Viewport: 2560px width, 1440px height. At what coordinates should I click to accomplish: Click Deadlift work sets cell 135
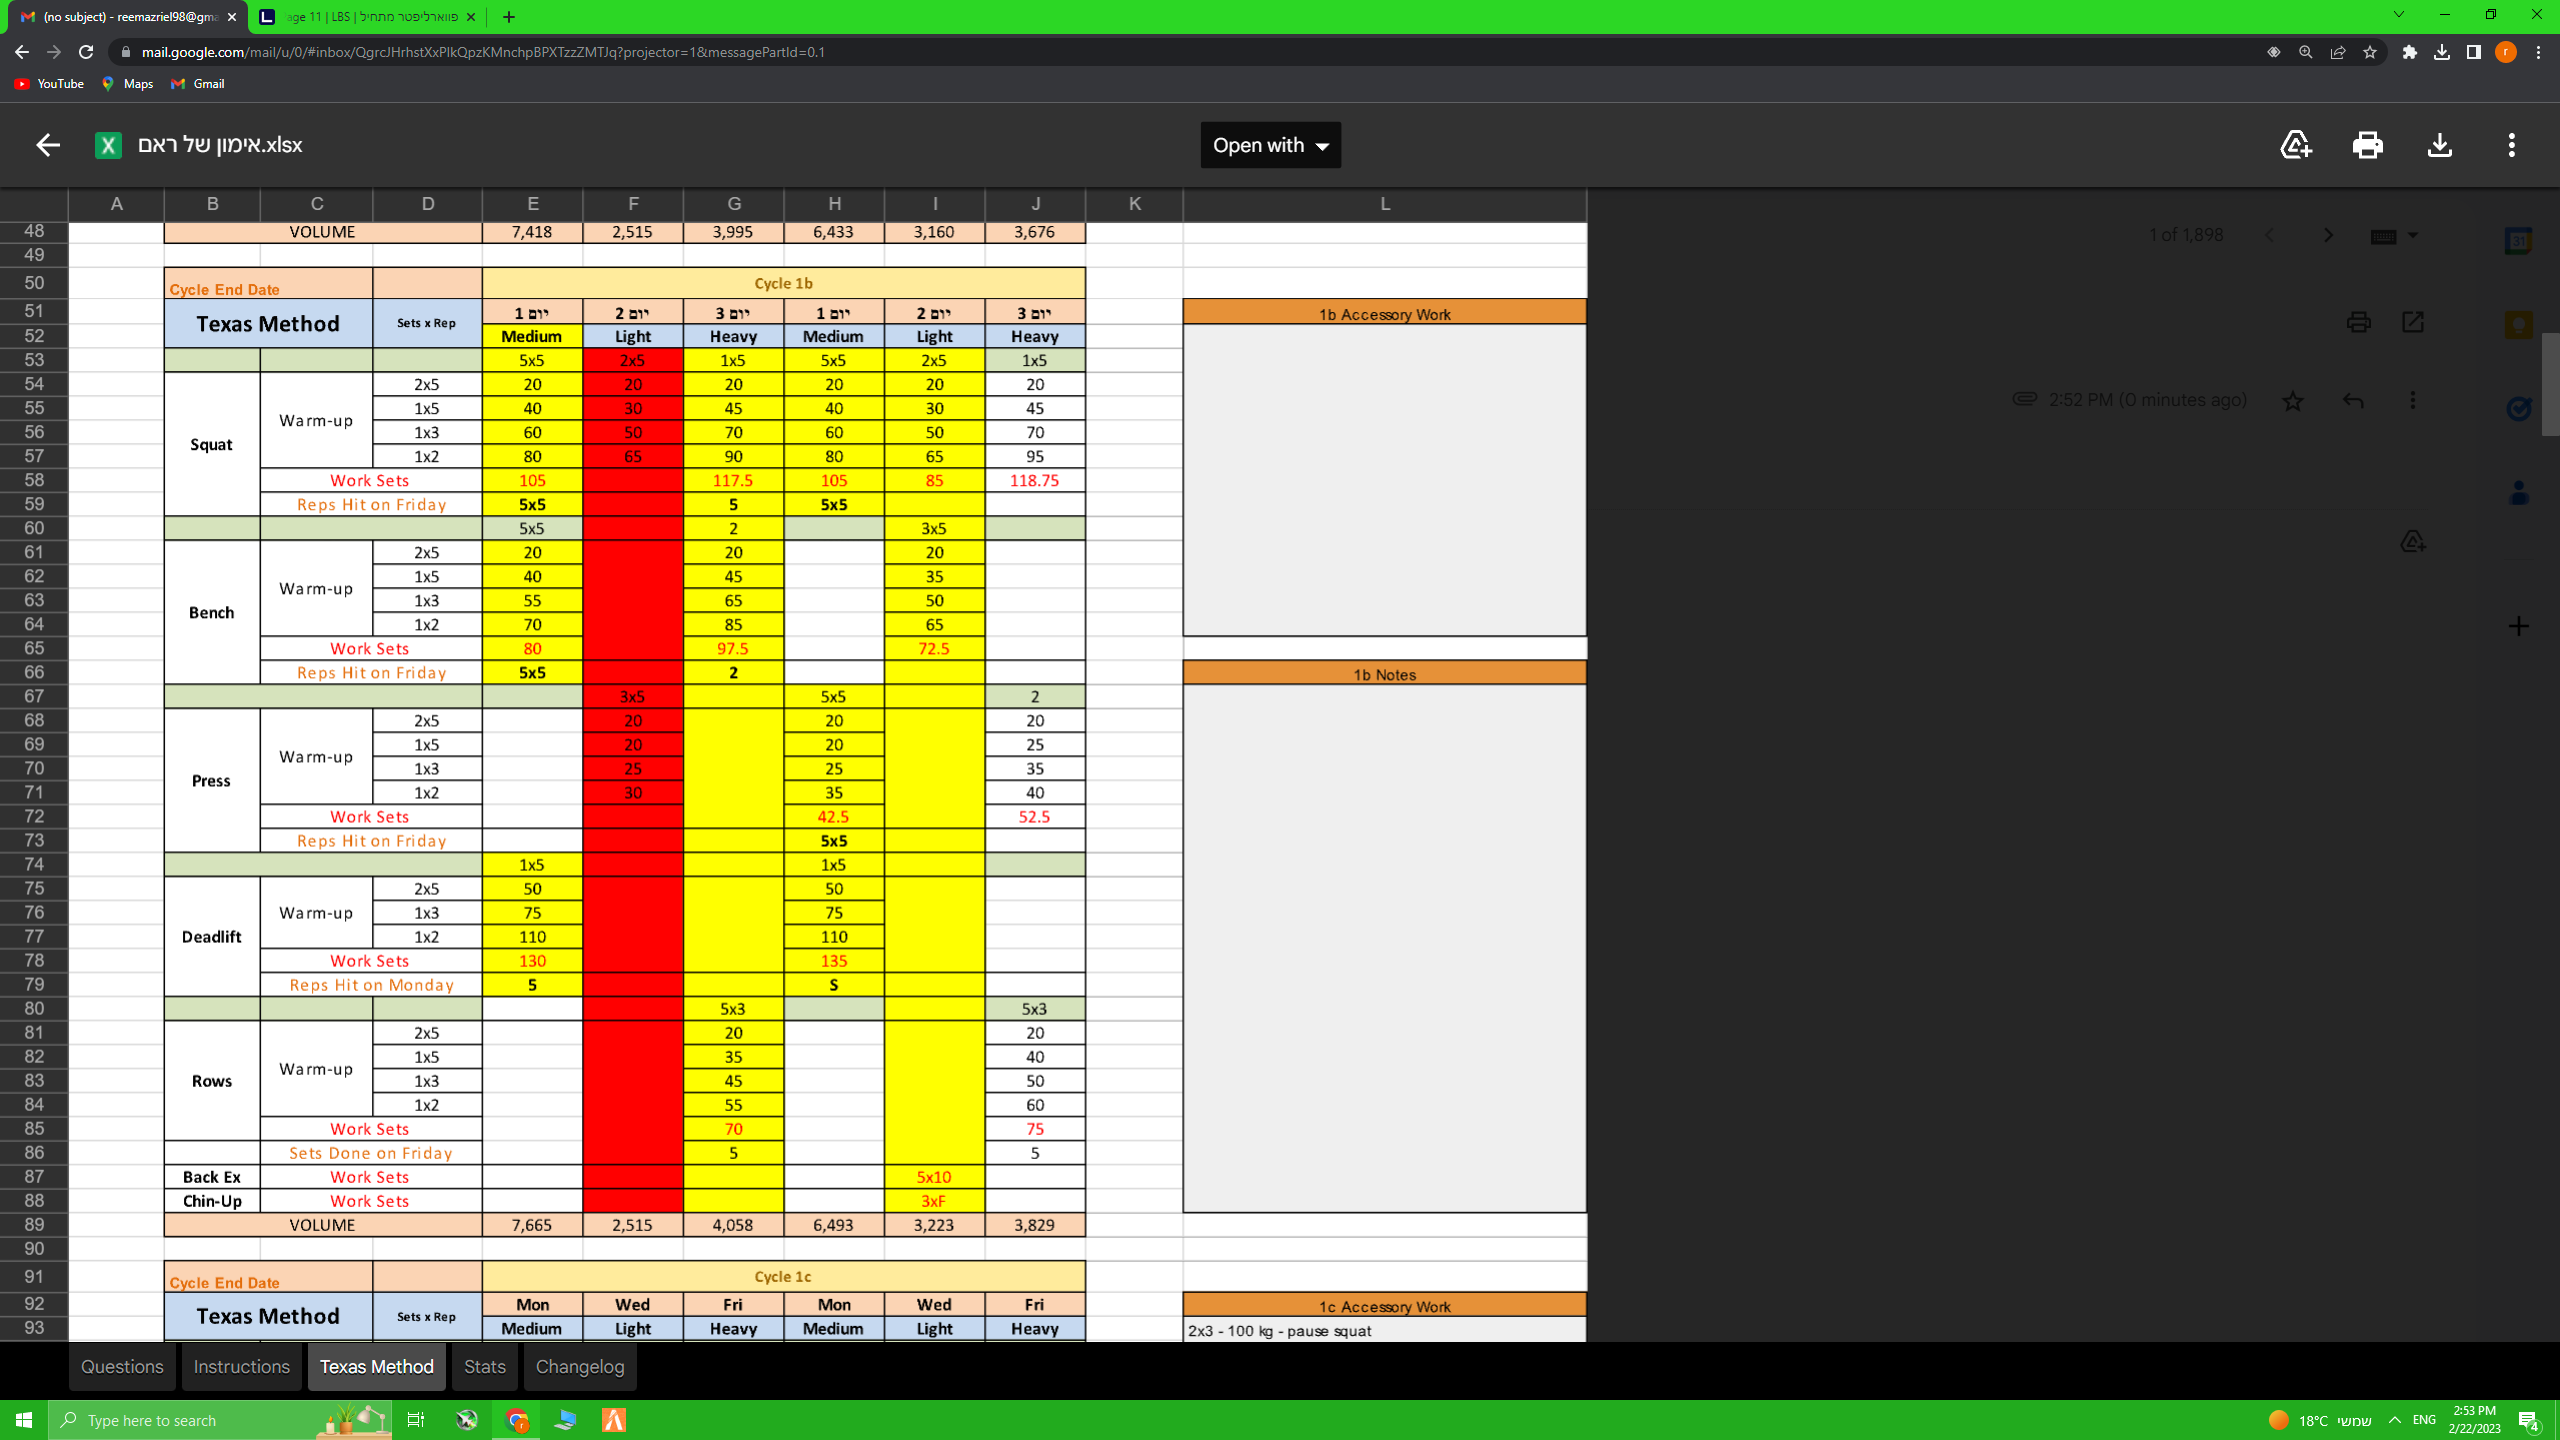tap(834, 961)
